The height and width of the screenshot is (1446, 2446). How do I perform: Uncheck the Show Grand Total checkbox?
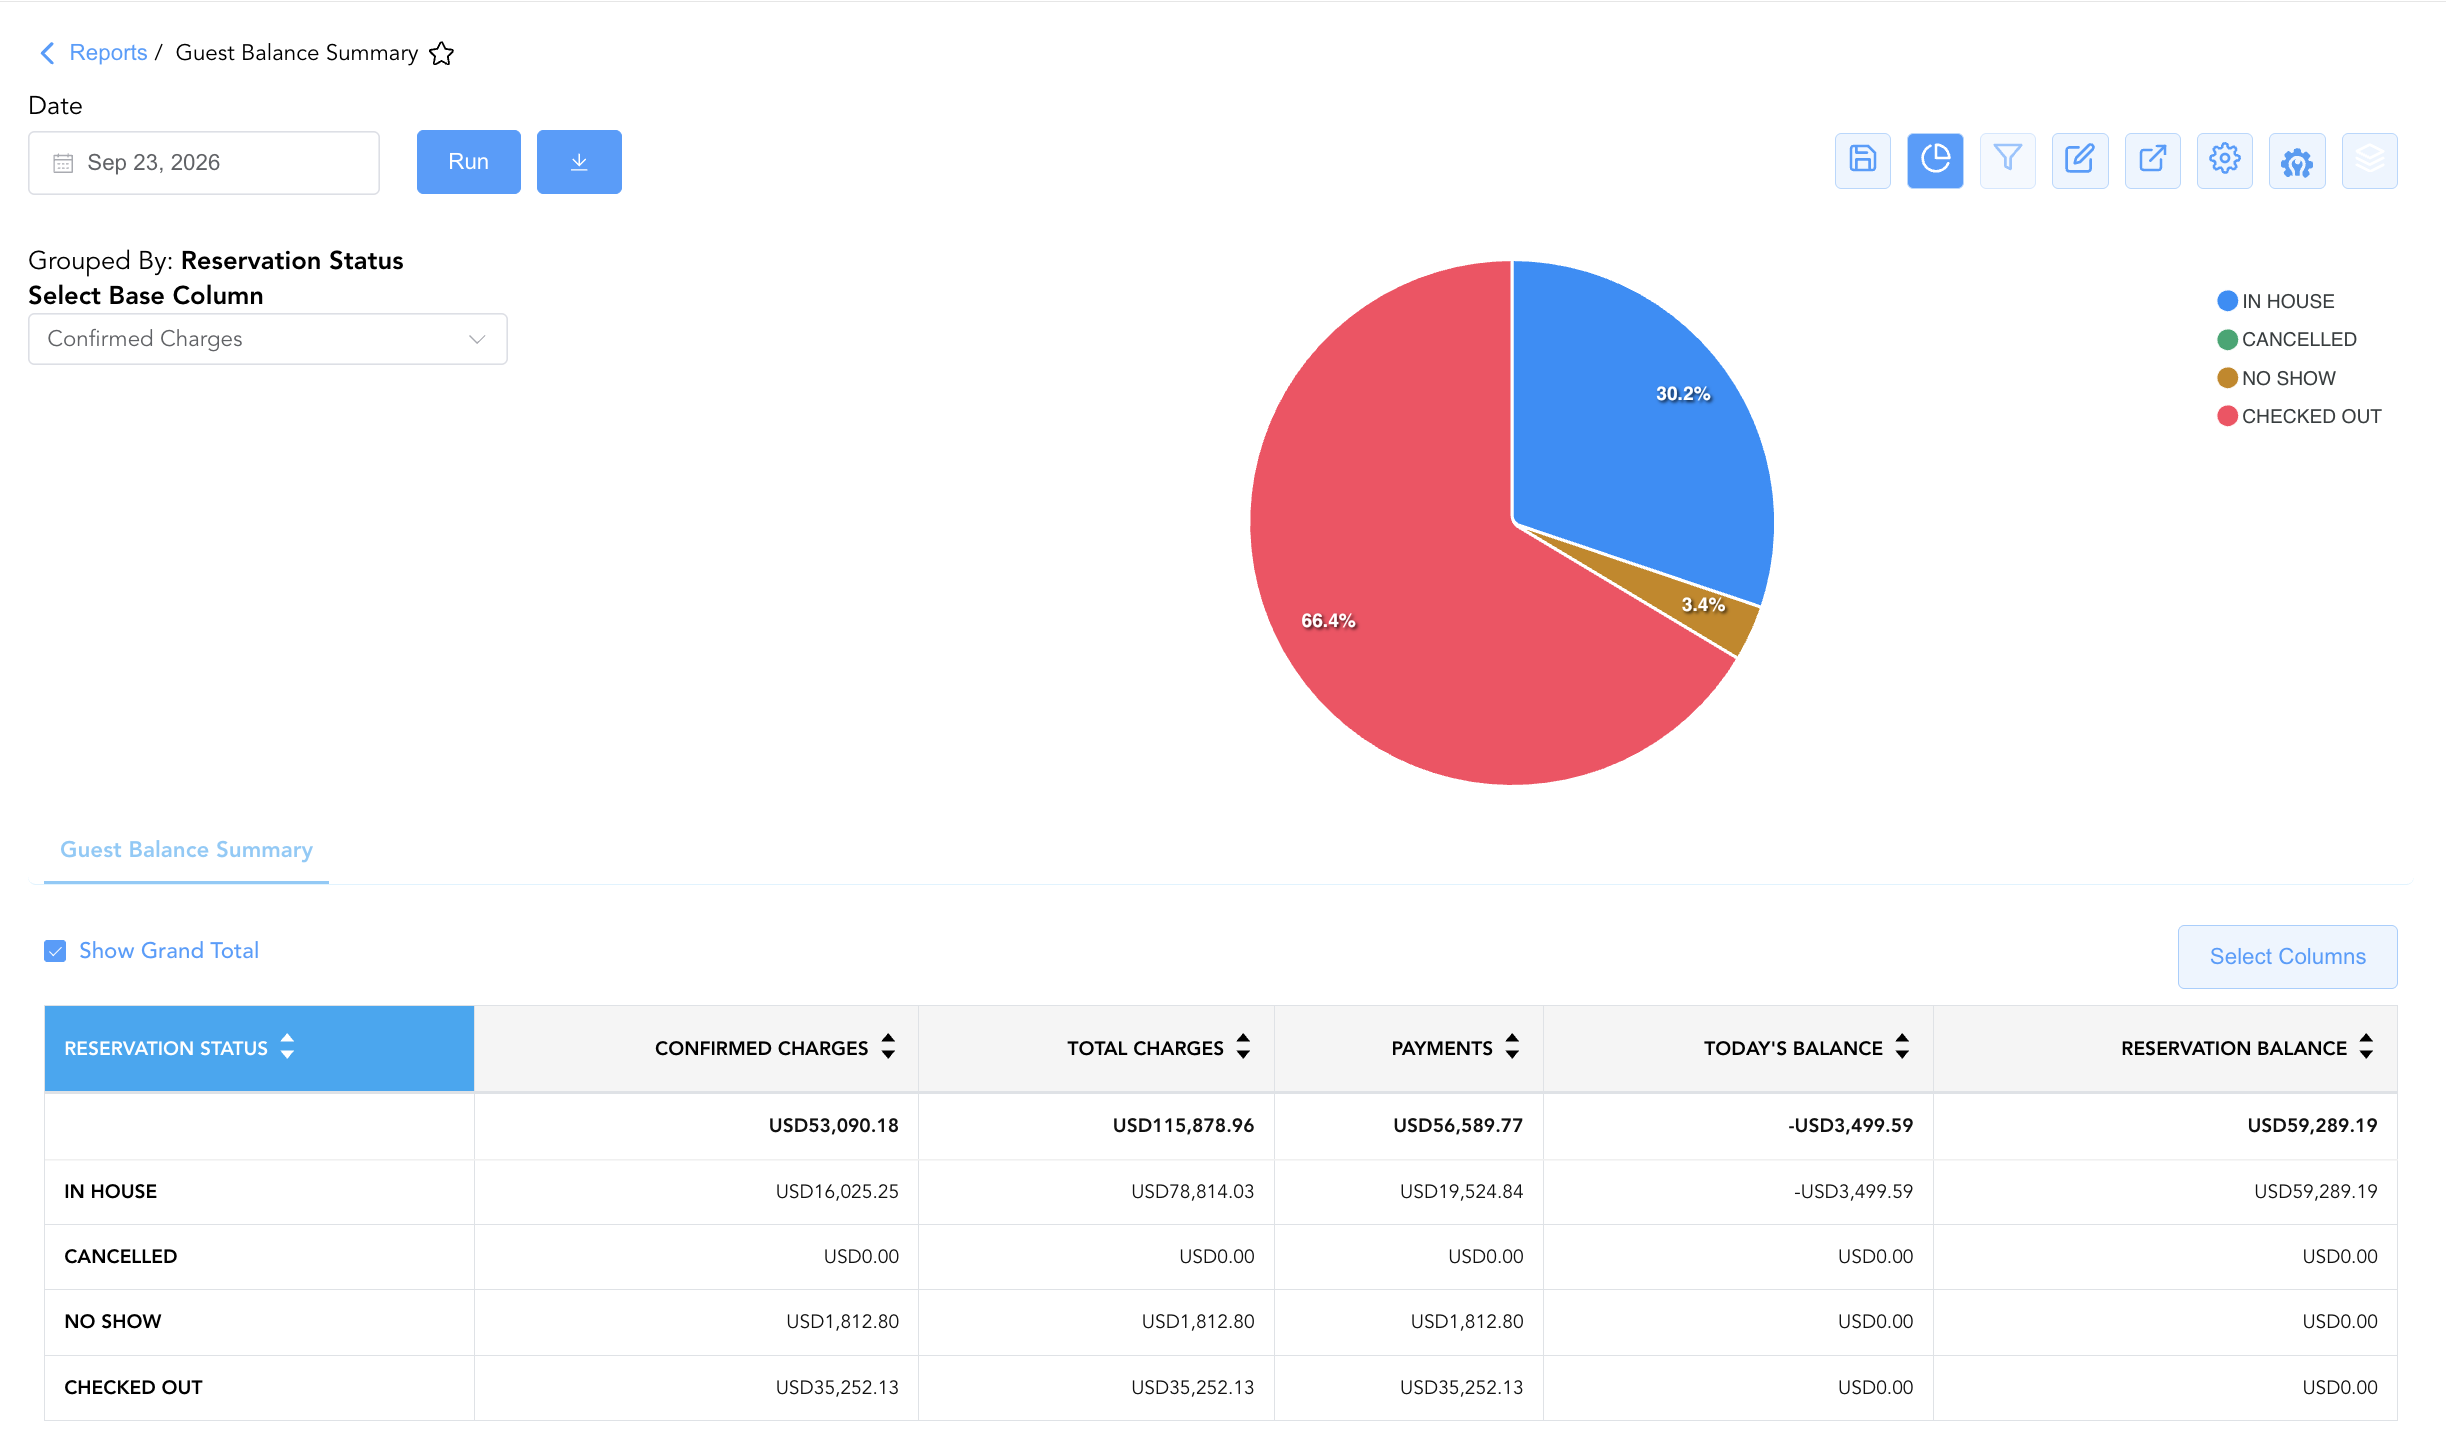coord(55,951)
